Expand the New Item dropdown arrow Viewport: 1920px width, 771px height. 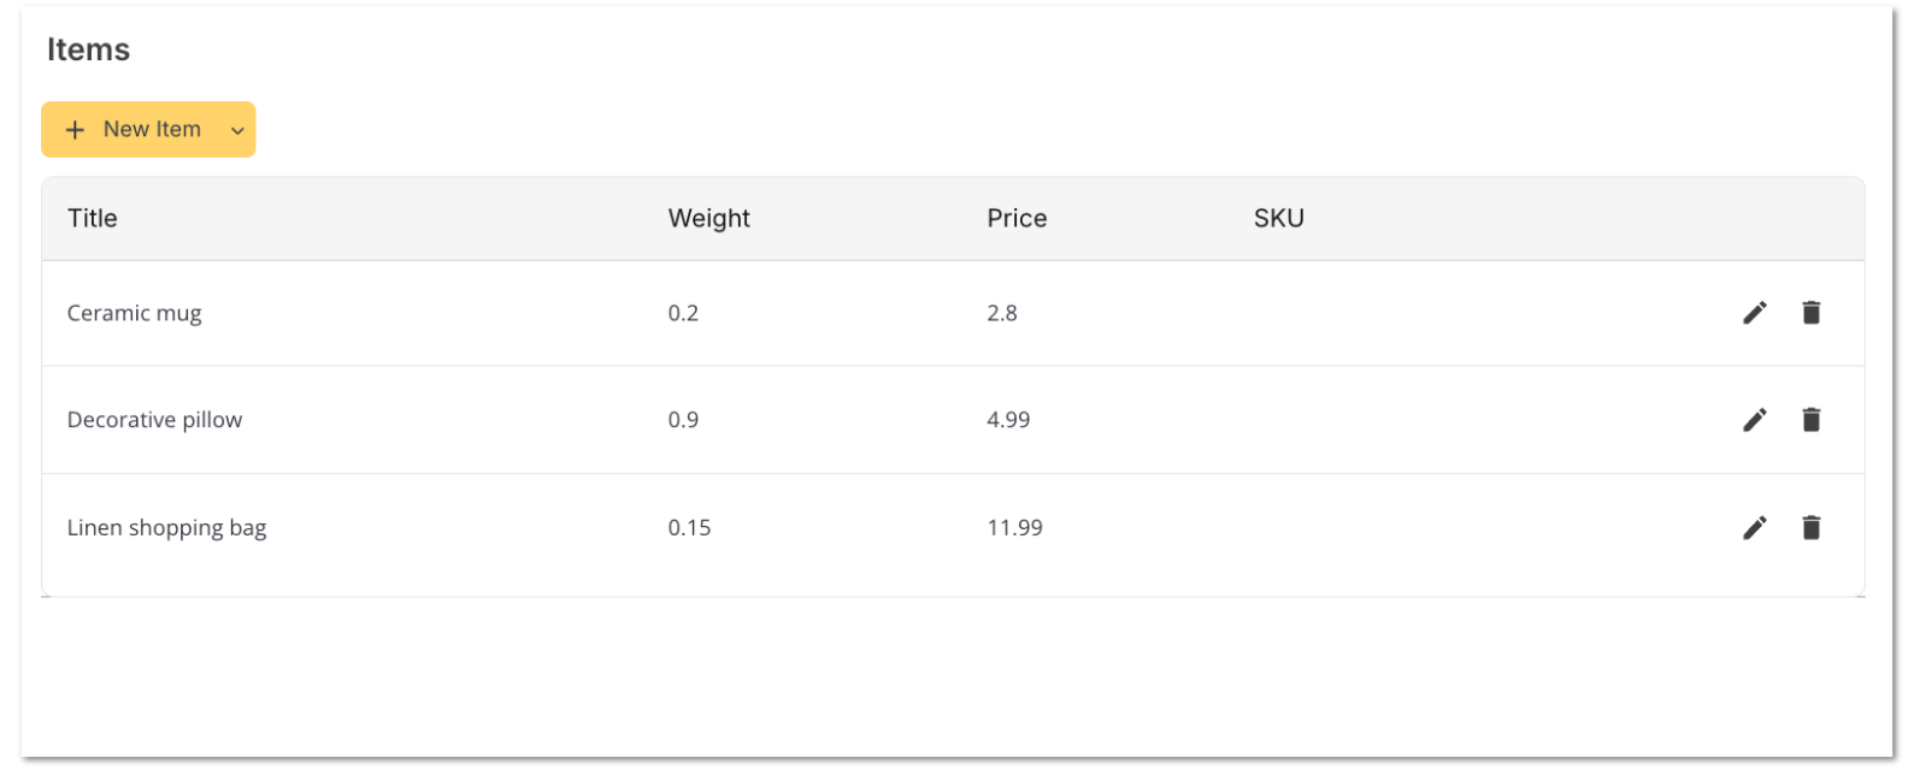pyautogui.click(x=237, y=130)
